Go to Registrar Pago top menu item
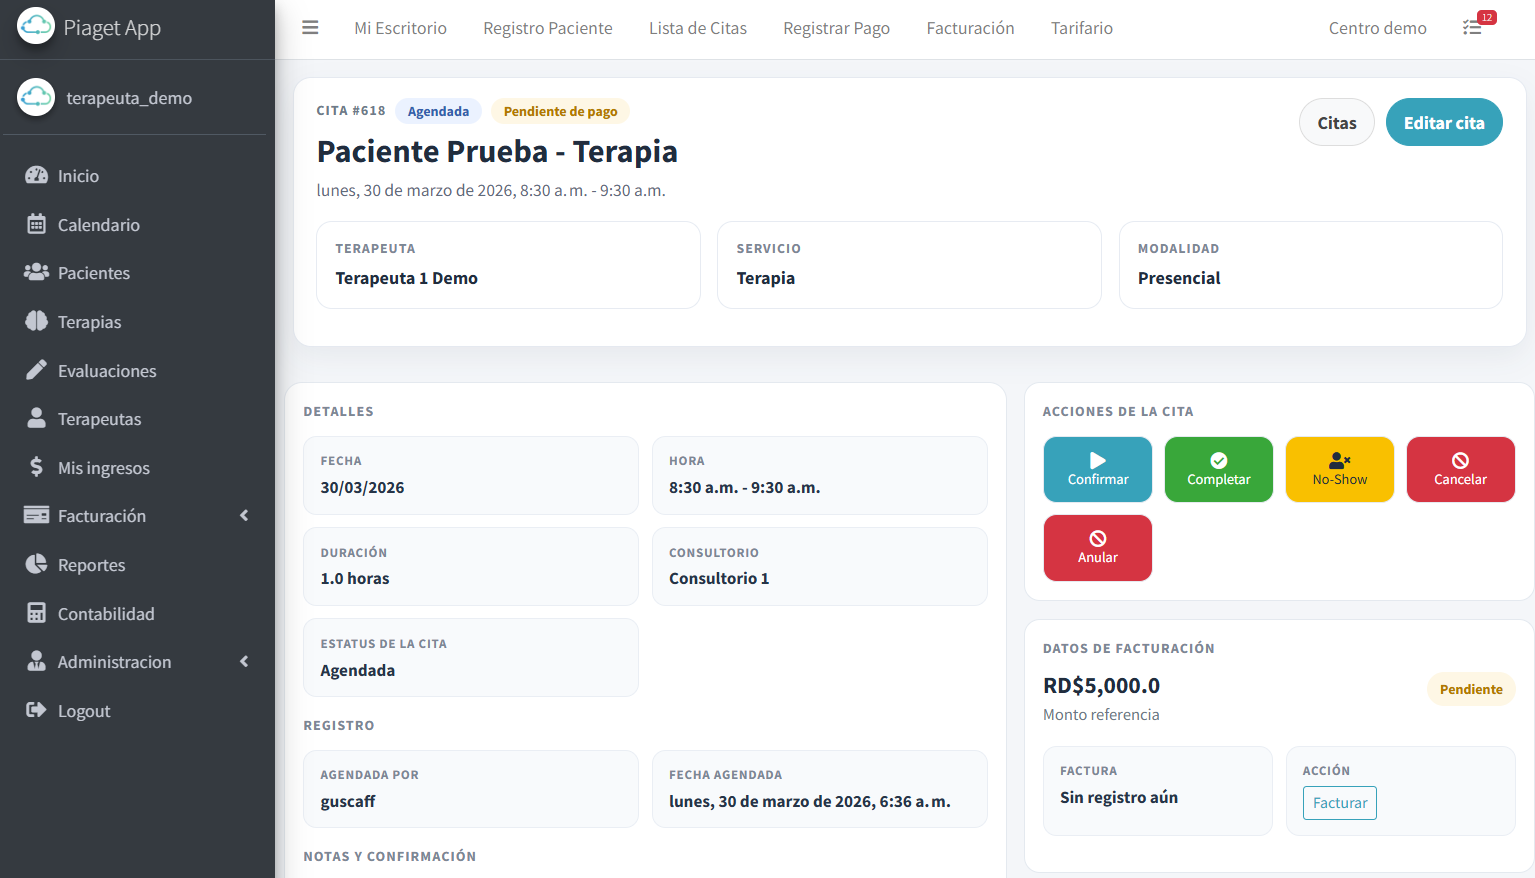 pyautogui.click(x=836, y=28)
